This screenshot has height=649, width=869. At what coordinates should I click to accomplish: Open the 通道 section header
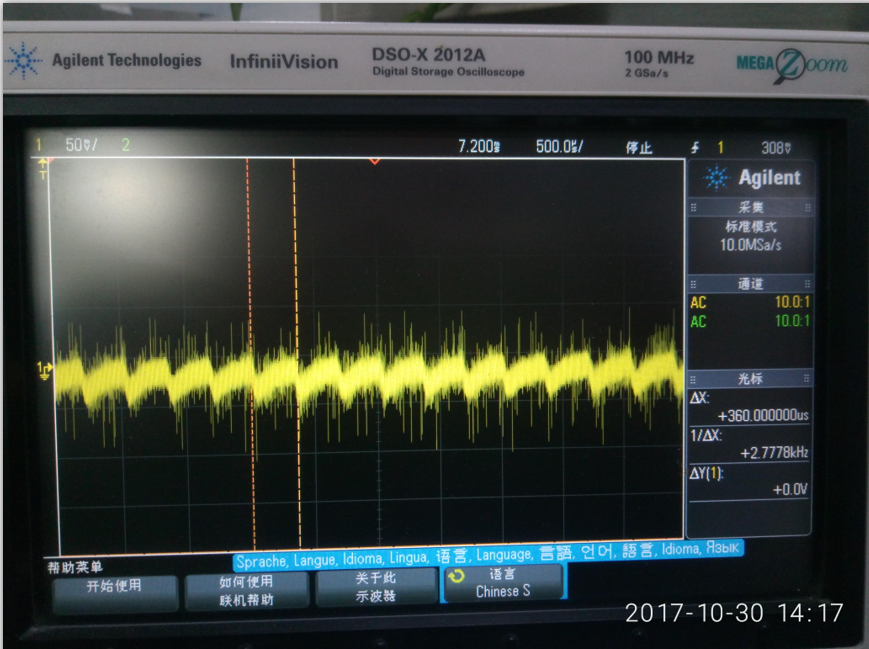[750, 284]
